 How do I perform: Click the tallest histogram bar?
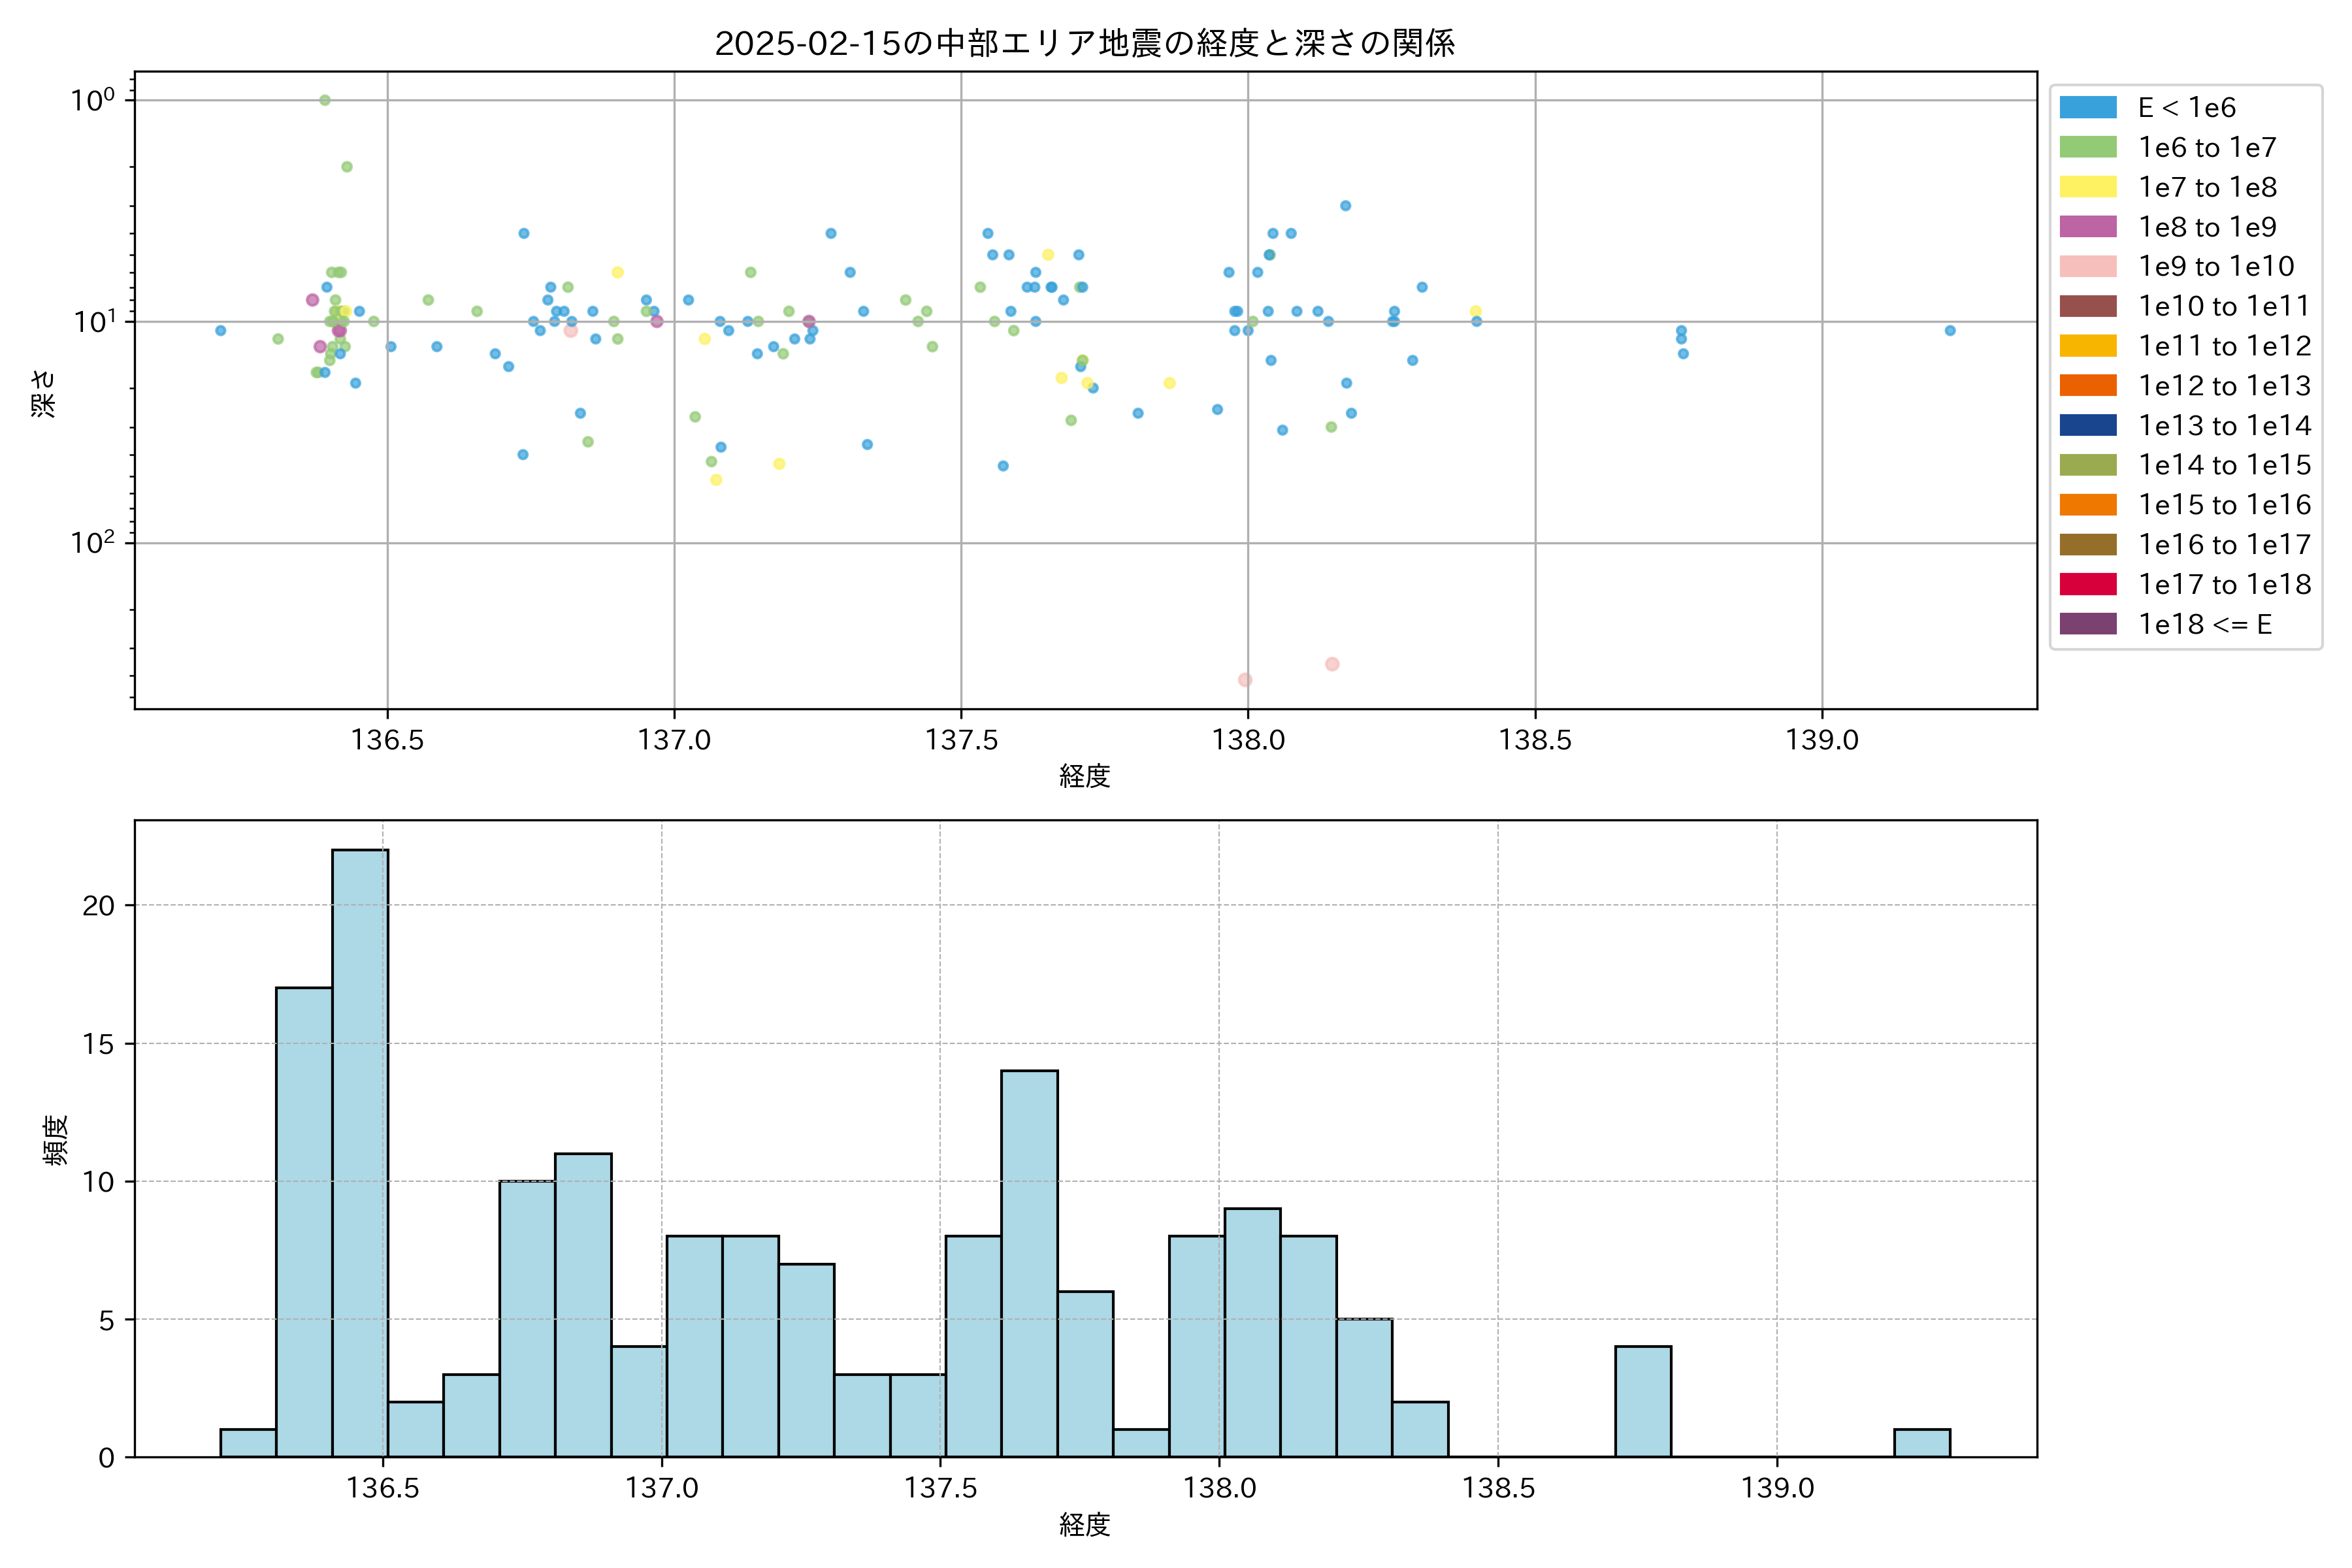pos(360,1150)
